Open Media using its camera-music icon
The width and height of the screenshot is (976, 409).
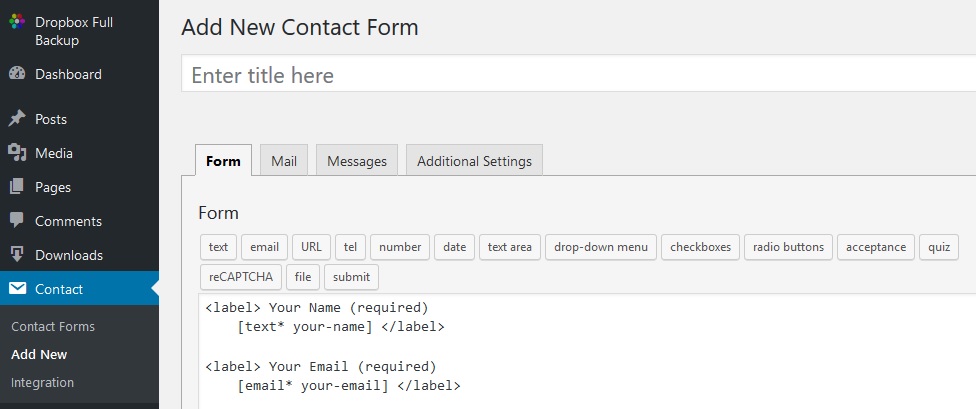tap(17, 153)
